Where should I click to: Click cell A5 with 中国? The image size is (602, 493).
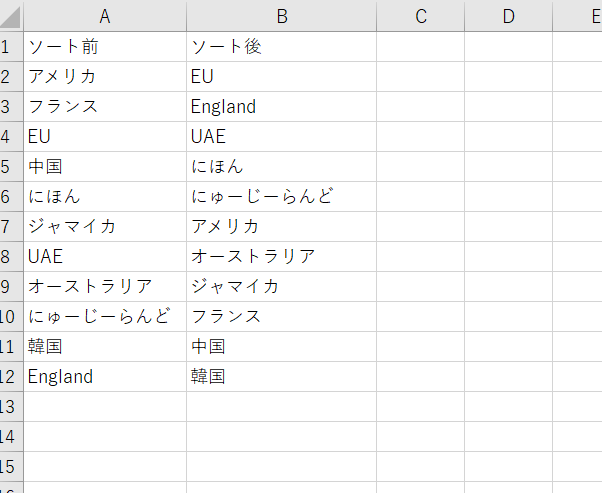point(105,166)
